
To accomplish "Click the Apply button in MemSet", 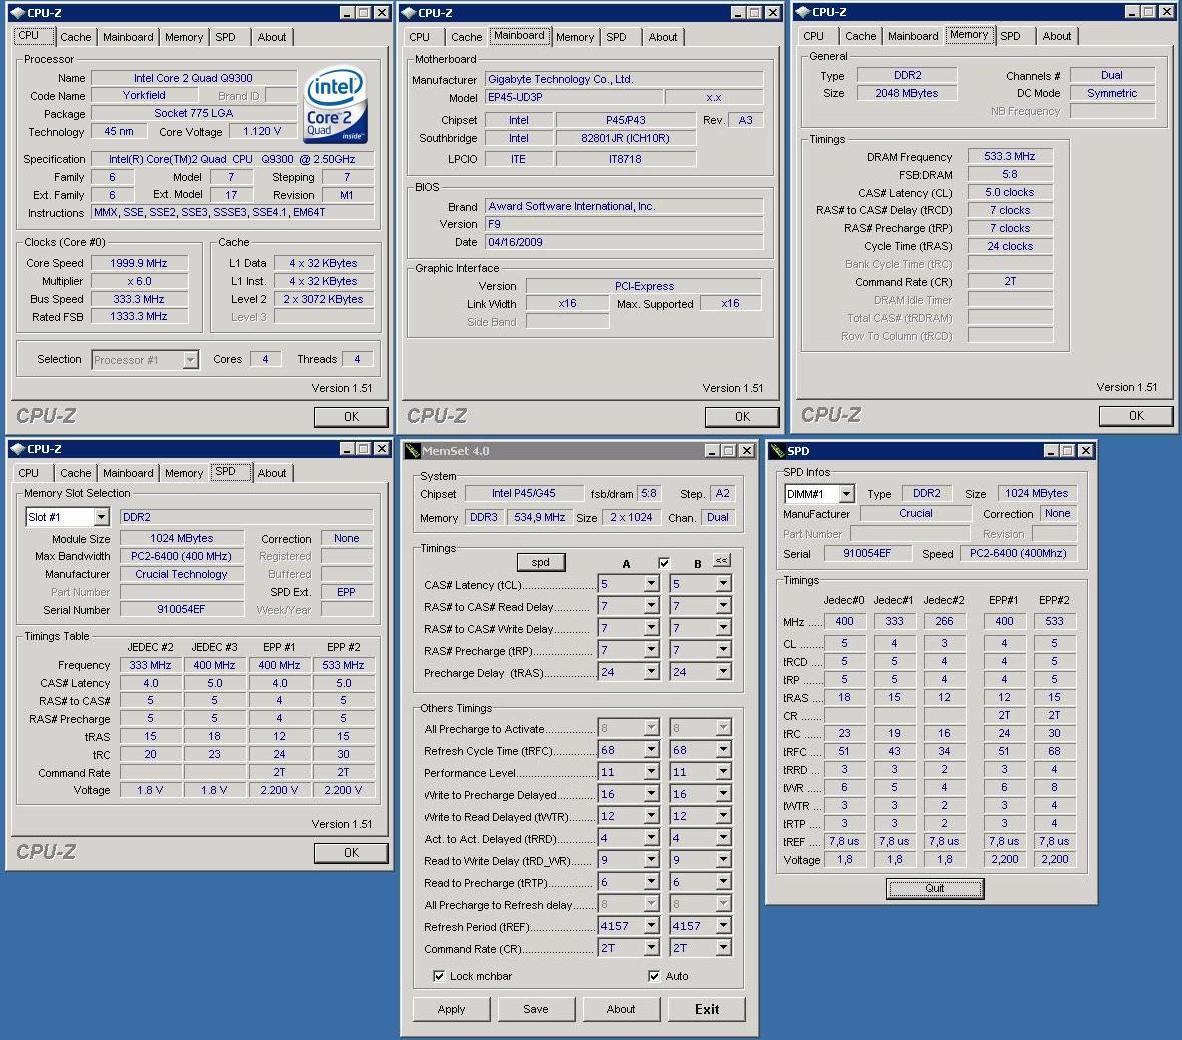I will 452,1009.
